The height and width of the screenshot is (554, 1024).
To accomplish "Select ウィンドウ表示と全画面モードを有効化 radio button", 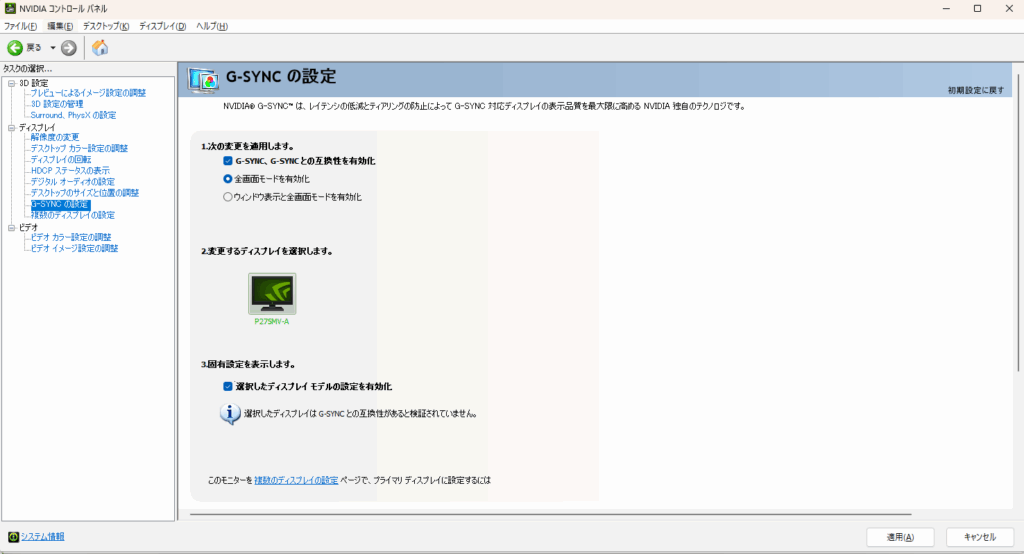I will [228, 197].
